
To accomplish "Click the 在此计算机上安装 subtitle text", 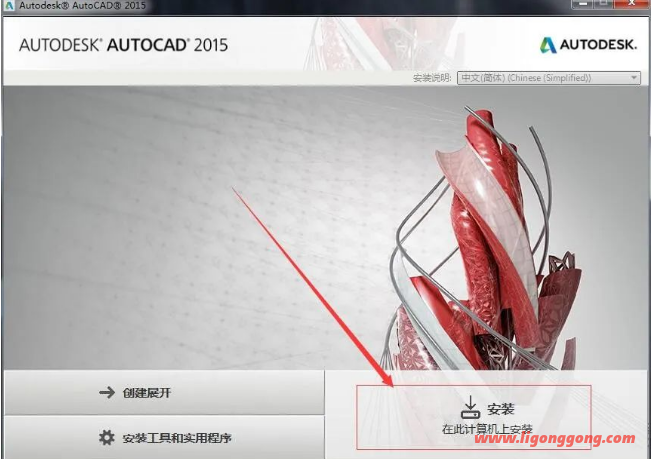I will 487,429.
